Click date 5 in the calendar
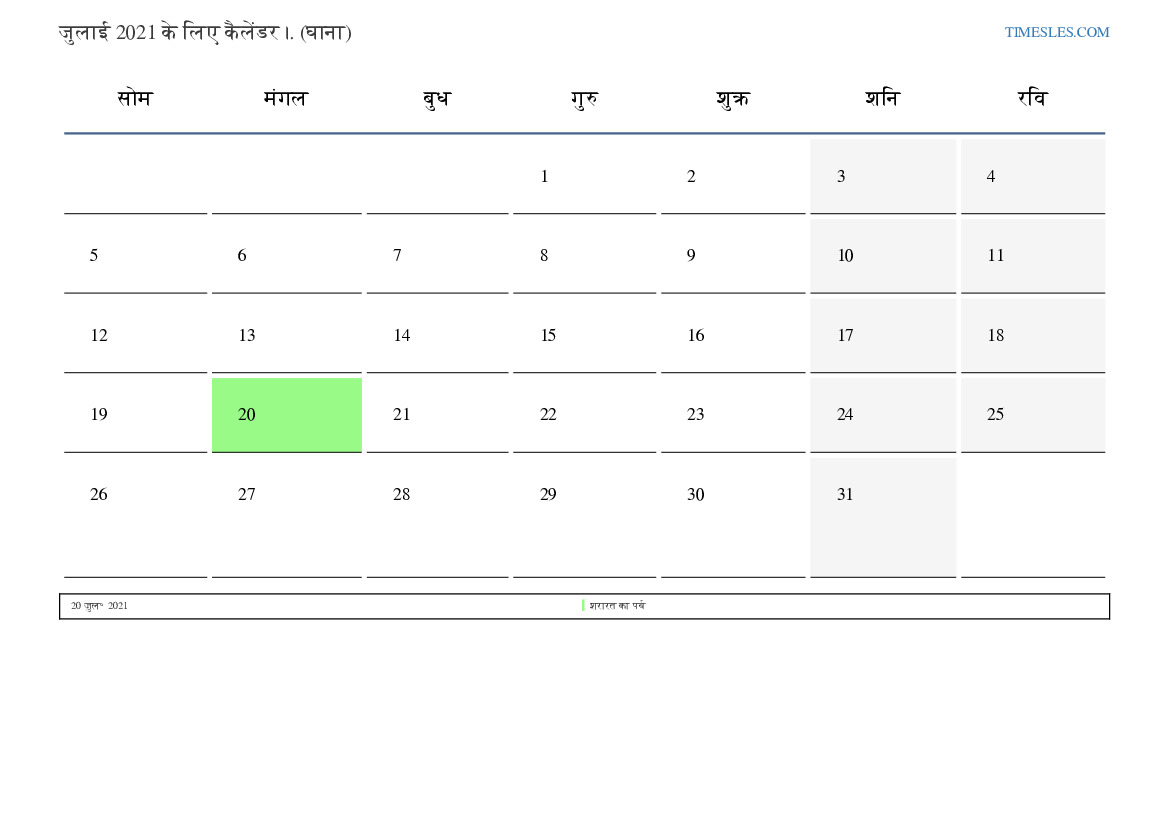1169x827 pixels. click(136, 256)
